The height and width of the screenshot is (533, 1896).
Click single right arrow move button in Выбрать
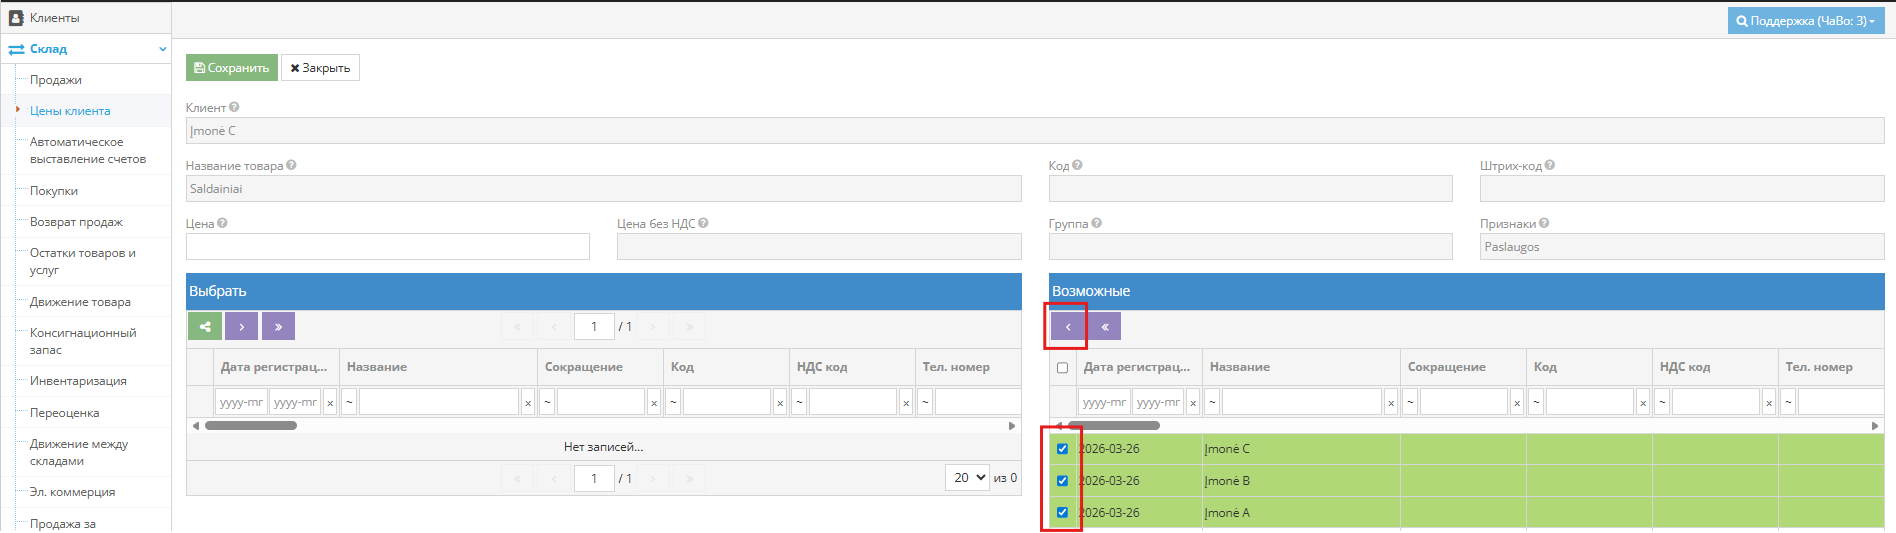(242, 326)
